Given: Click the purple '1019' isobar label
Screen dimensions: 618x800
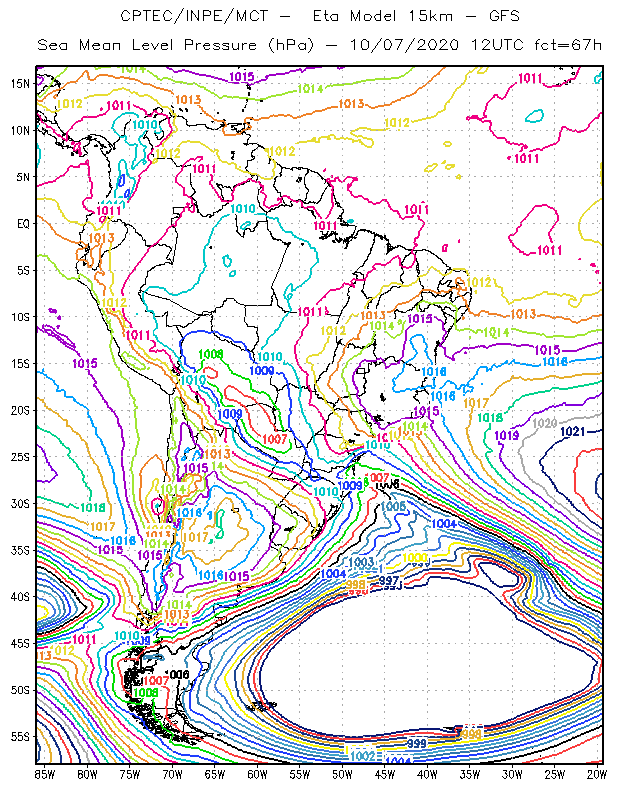Looking at the screenshot, I should tap(507, 436).
